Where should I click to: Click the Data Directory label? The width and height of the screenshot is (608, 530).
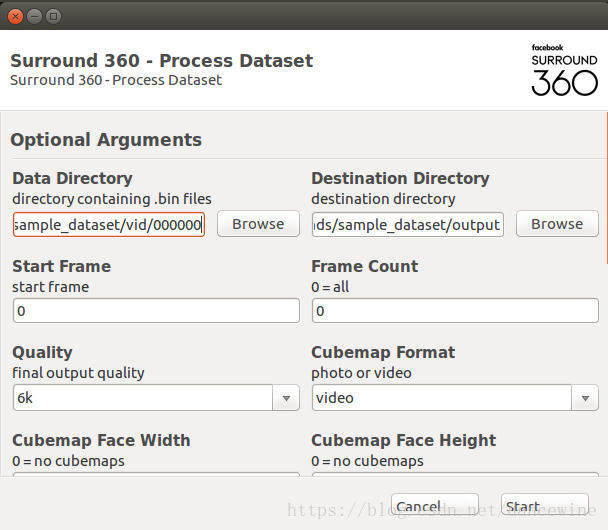(72, 178)
